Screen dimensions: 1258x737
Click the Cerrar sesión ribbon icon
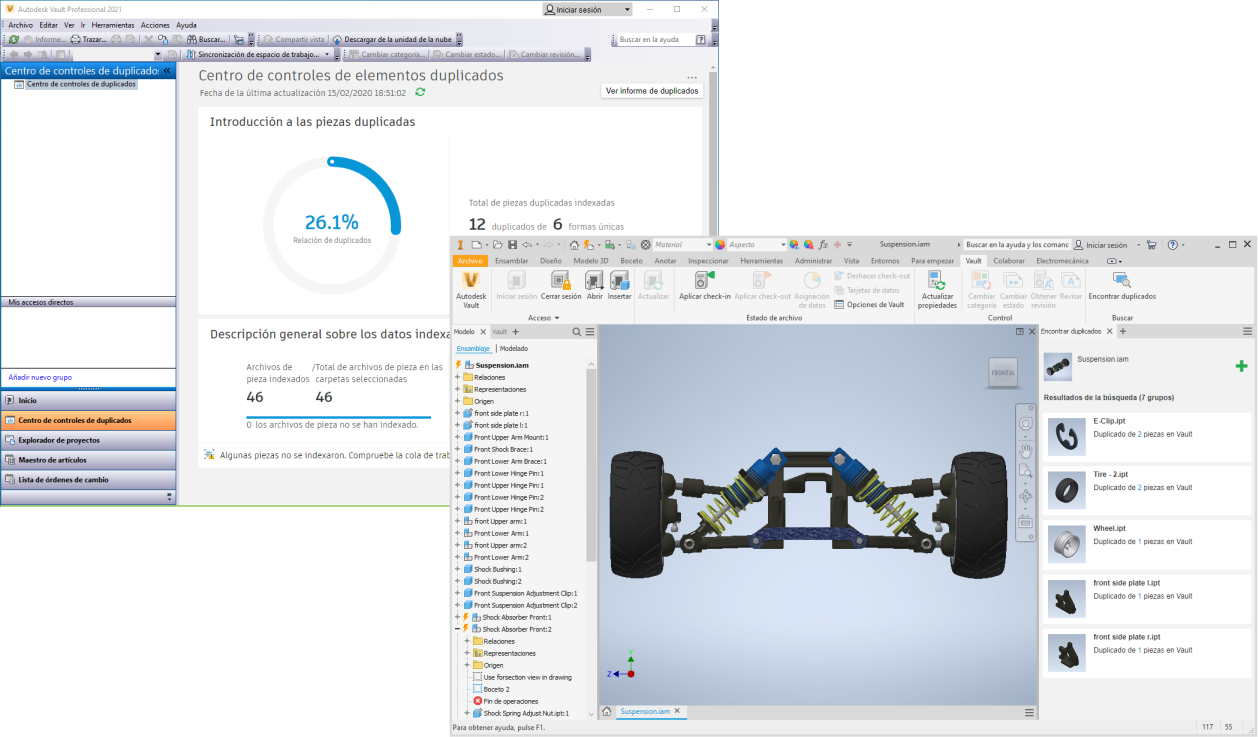click(x=561, y=281)
